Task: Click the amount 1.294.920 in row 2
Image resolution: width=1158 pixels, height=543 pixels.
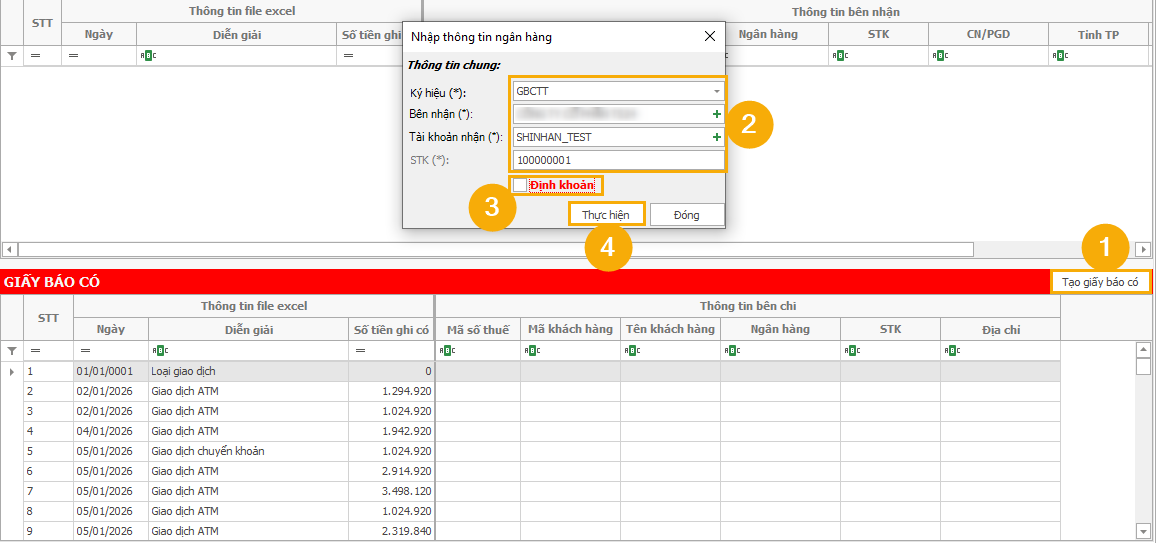Action: tap(391, 391)
